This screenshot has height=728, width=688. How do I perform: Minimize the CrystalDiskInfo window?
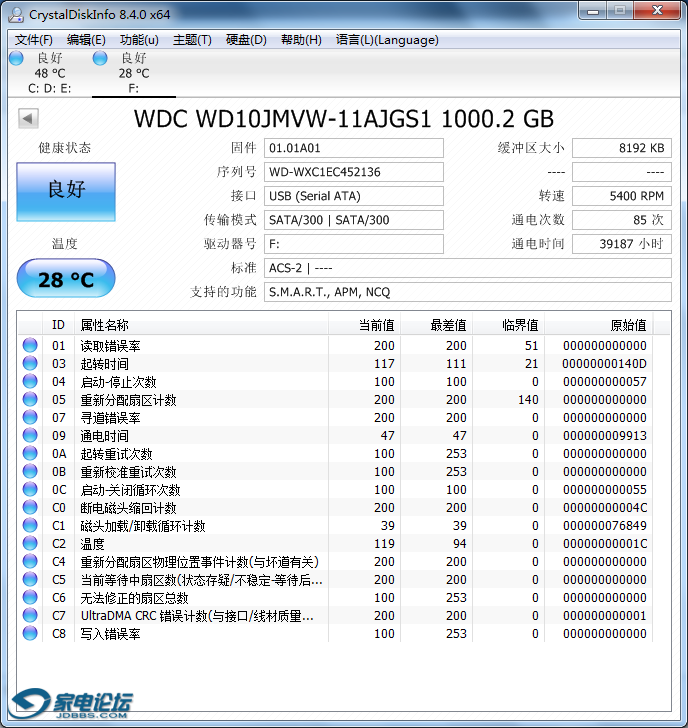coord(592,10)
